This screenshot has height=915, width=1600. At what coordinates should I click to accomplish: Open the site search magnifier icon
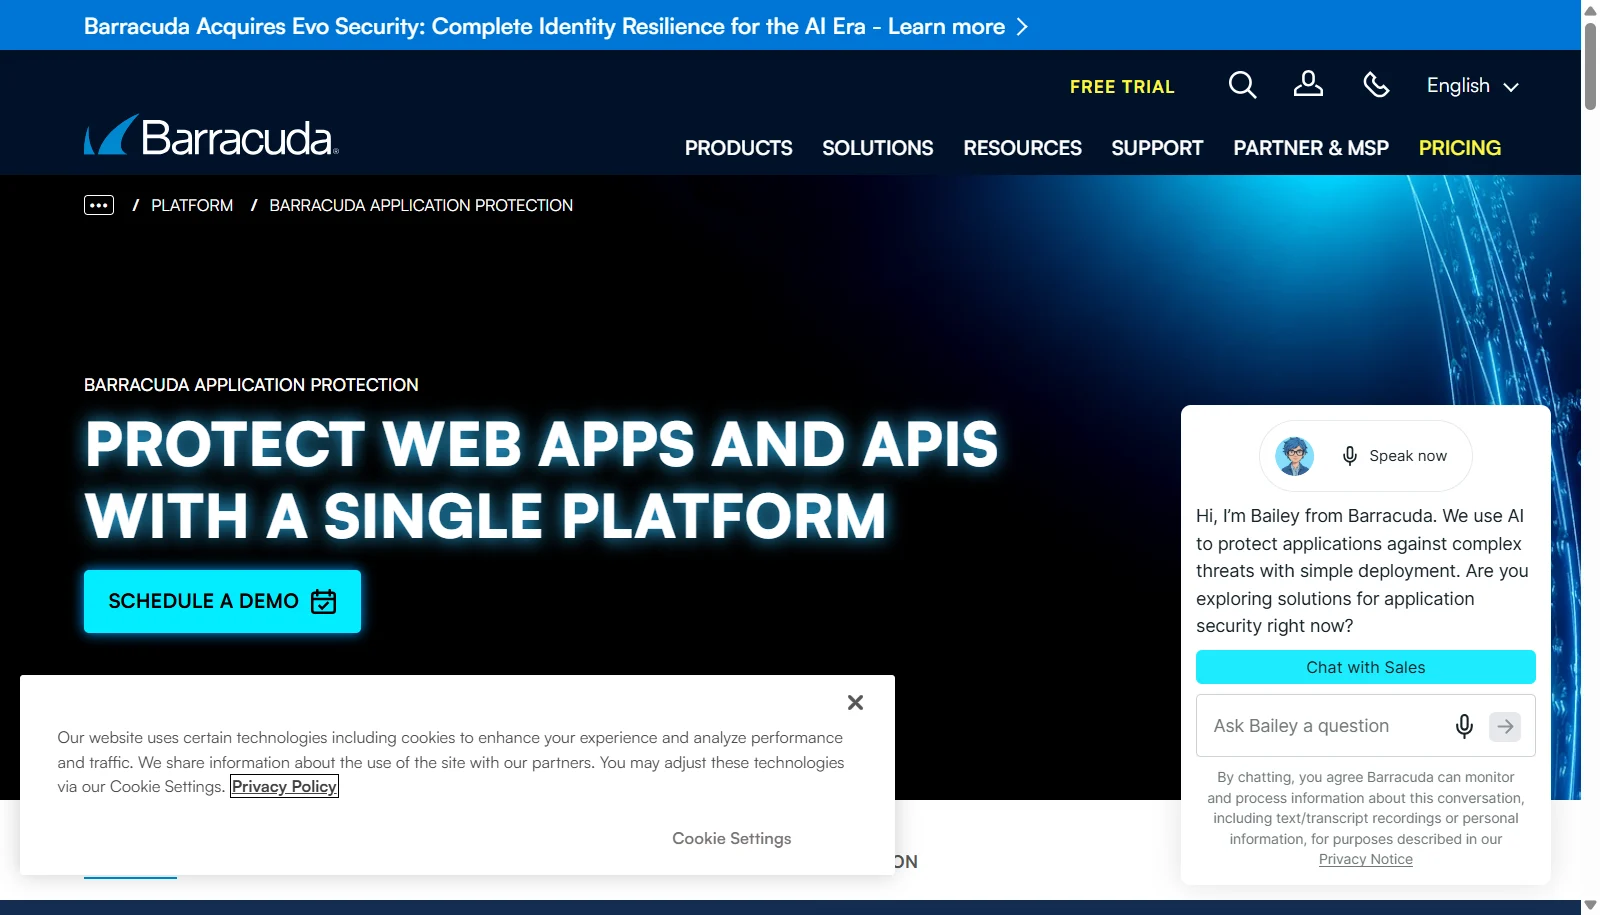pyautogui.click(x=1242, y=85)
